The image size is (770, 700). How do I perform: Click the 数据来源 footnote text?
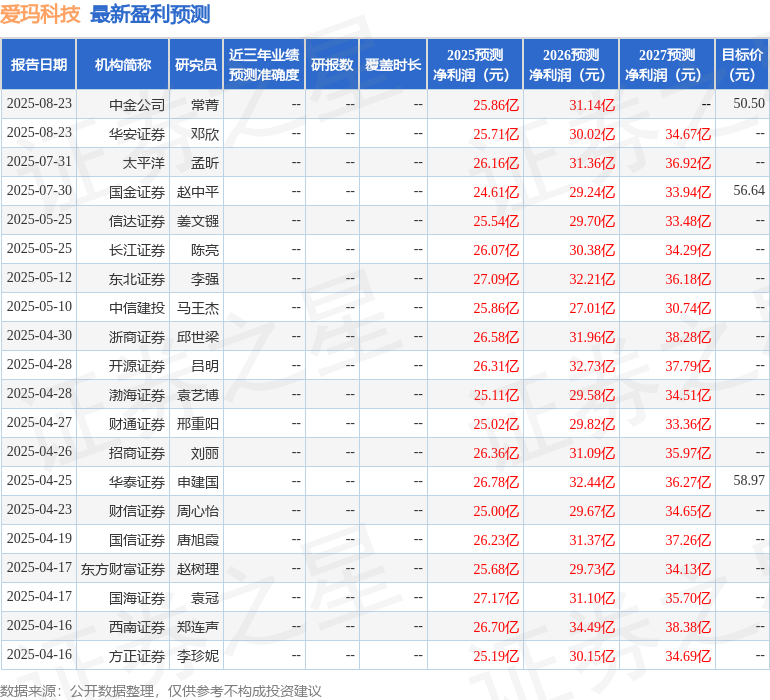(x=161, y=691)
